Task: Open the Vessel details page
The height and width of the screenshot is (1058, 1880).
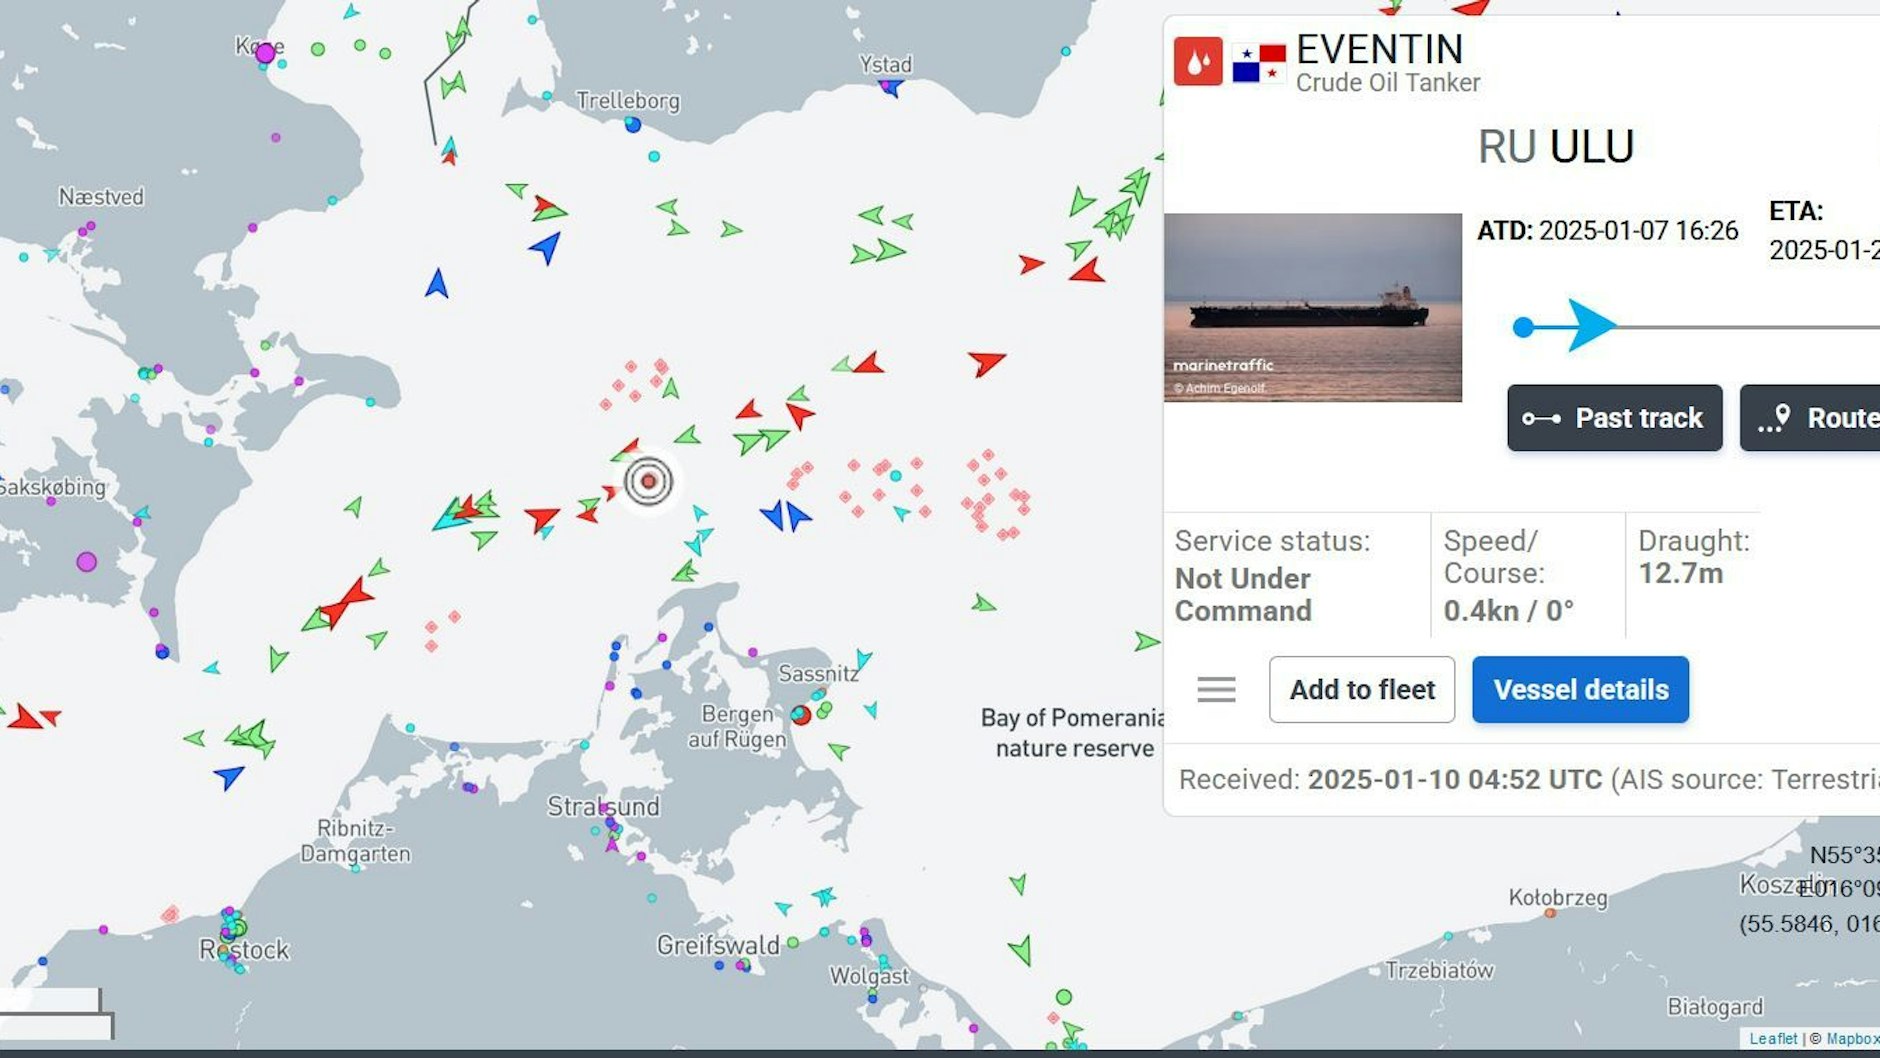Action: (1580, 689)
